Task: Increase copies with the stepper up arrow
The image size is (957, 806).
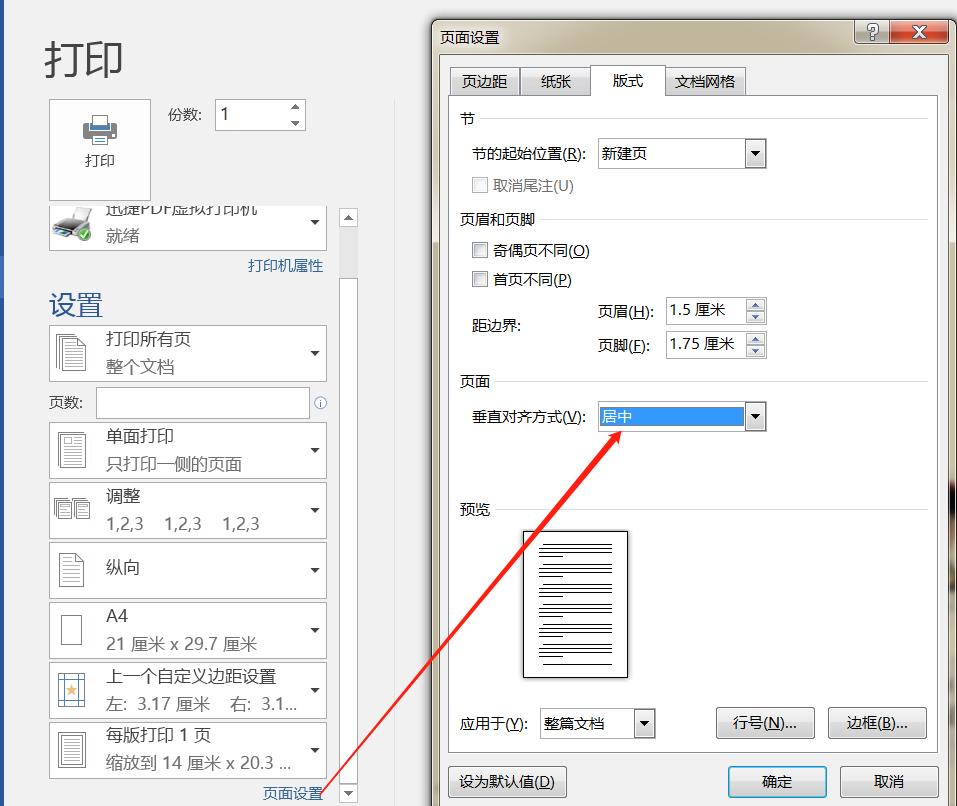Action: [294, 107]
